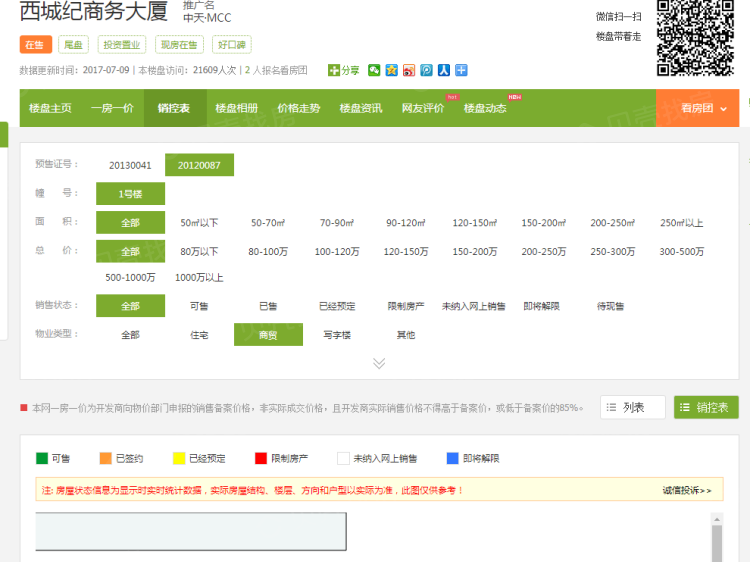
Task: Select pre-sale permit 20130041
Action: click(x=130, y=165)
